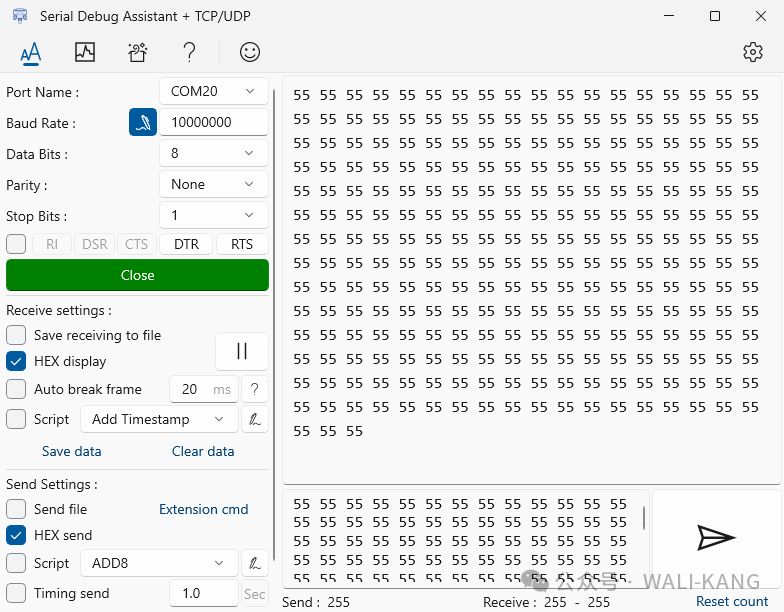Open the ADD8 script dropdown
The height and width of the screenshot is (612, 784).
(160, 563)
